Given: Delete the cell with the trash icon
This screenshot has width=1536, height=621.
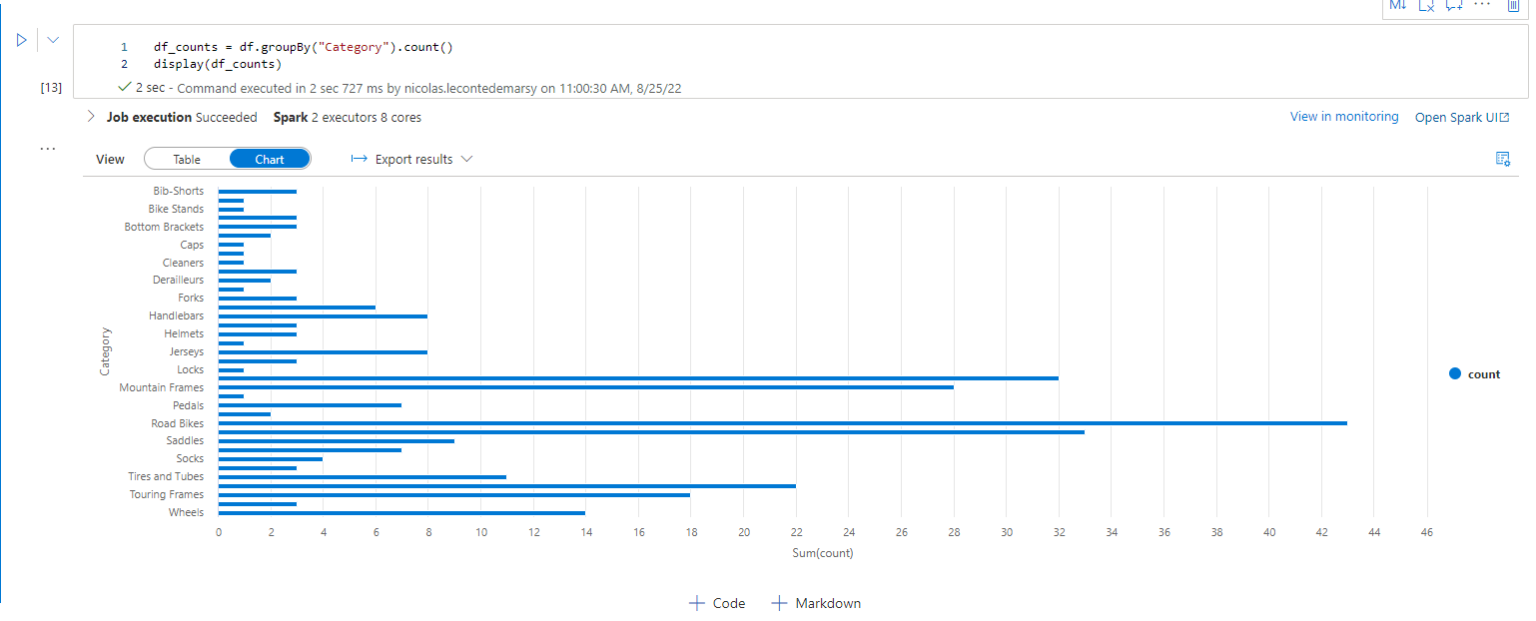Looking at the screenshot, I should tap(1513, 5).
